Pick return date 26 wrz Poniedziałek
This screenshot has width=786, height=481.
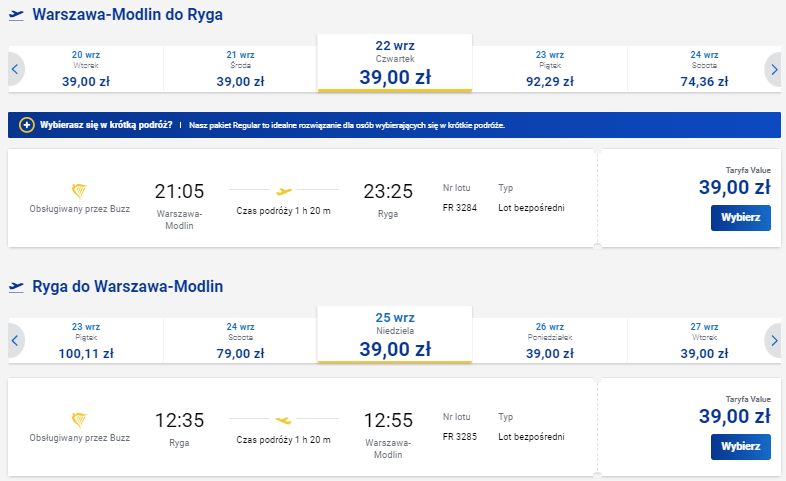pyautogui.click(x=549, y=341)
